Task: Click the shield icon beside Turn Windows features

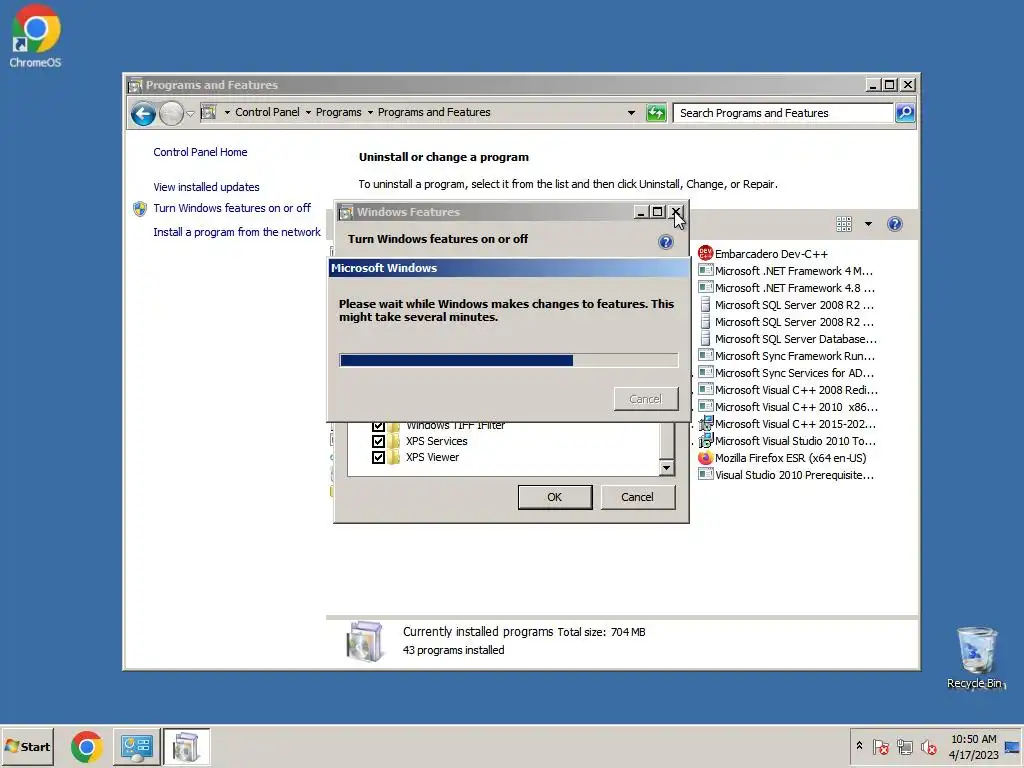Action: click(x=140, y=208)
